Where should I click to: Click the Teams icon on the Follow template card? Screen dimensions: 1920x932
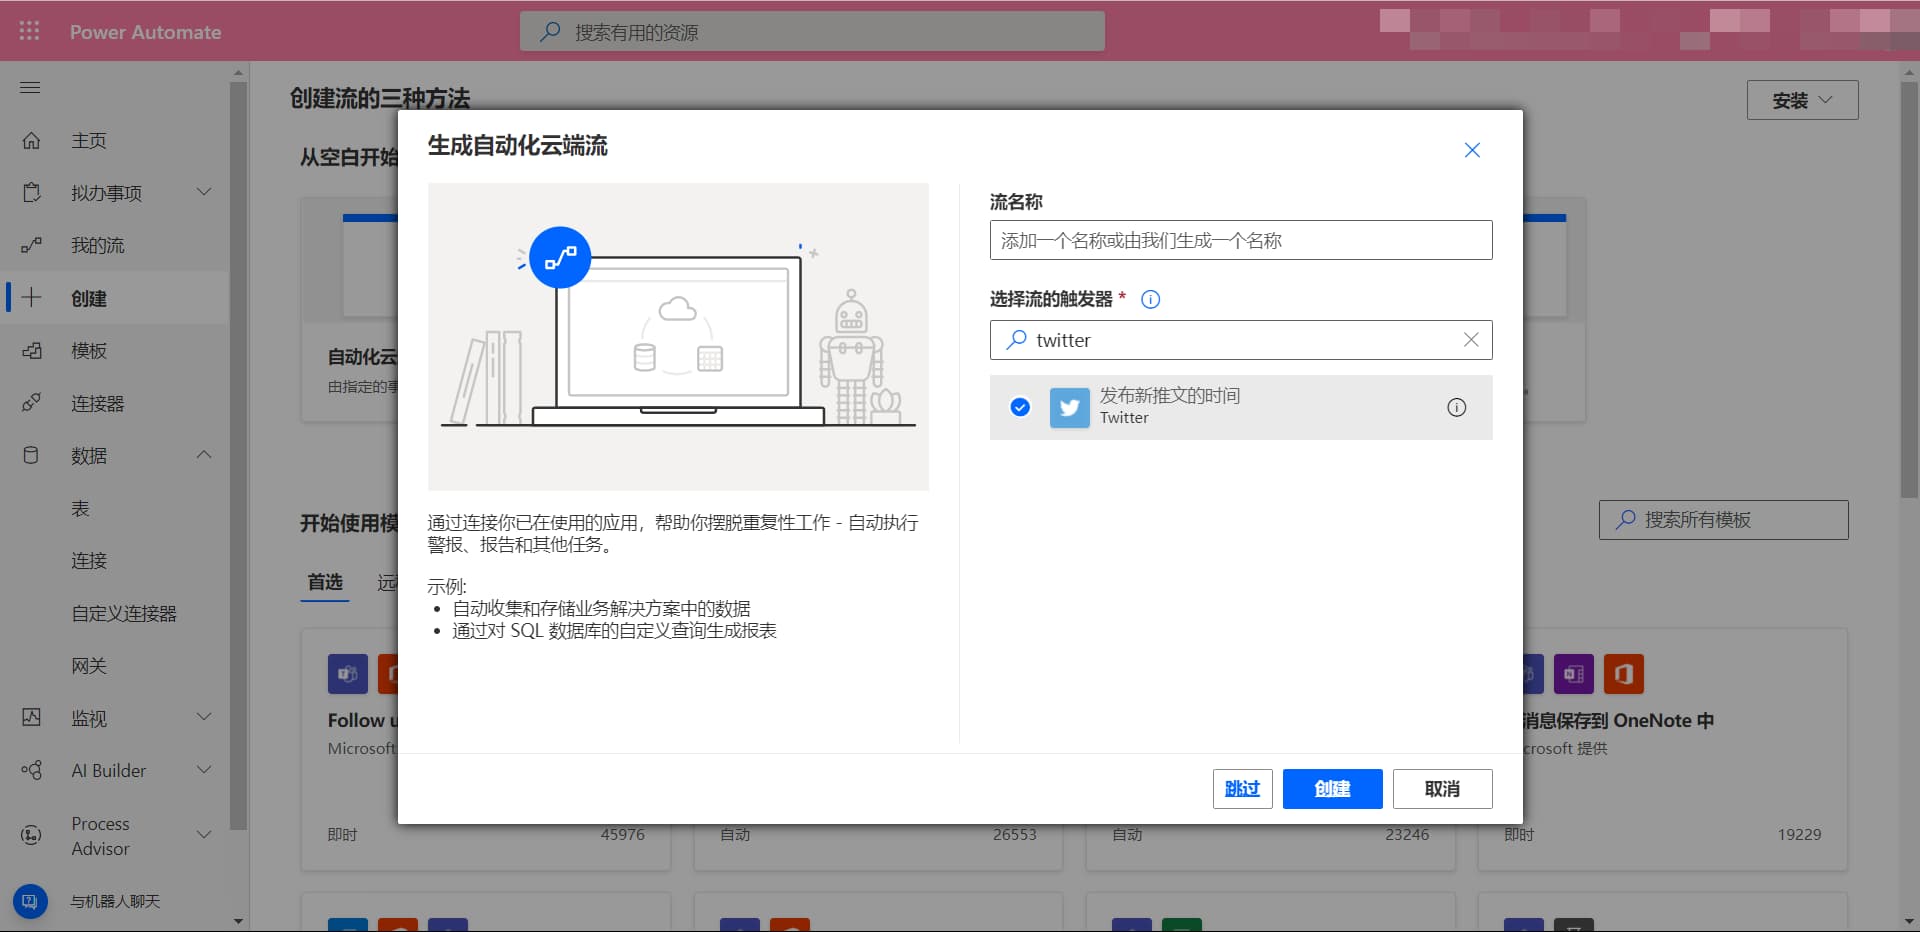[348, 674]
